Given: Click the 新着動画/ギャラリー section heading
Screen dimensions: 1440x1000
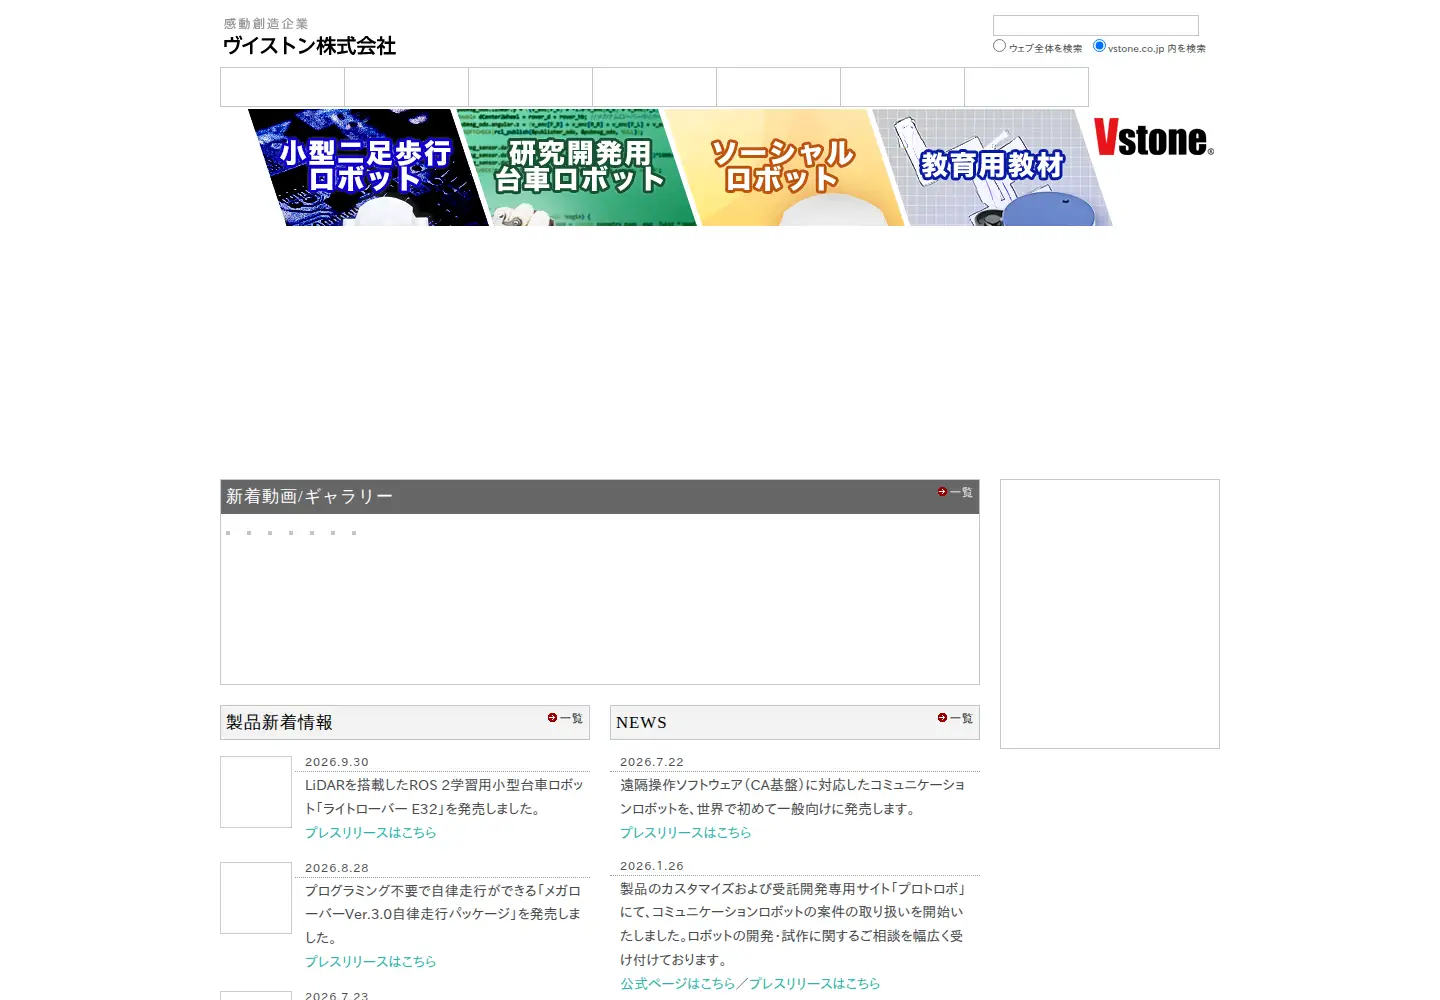Looking at the screenshot, I should click(x=309, y=497).
